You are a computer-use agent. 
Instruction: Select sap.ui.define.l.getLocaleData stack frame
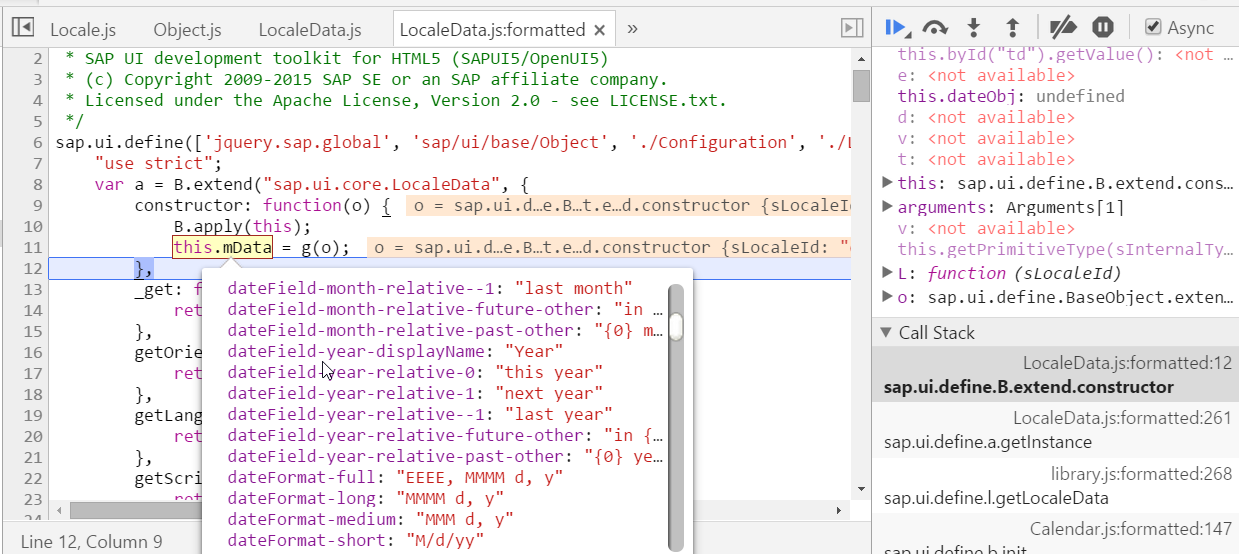coord(1055,486)
